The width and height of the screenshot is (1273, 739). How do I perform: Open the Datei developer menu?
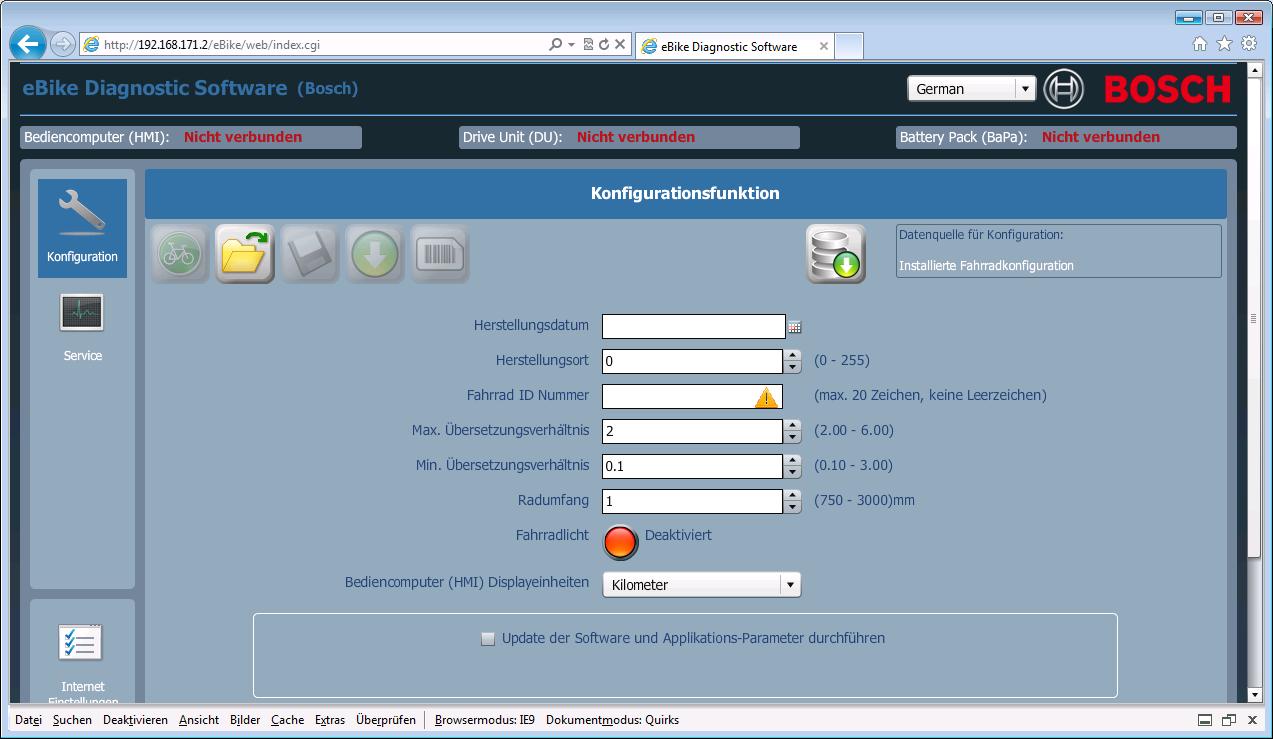[29, 720]
